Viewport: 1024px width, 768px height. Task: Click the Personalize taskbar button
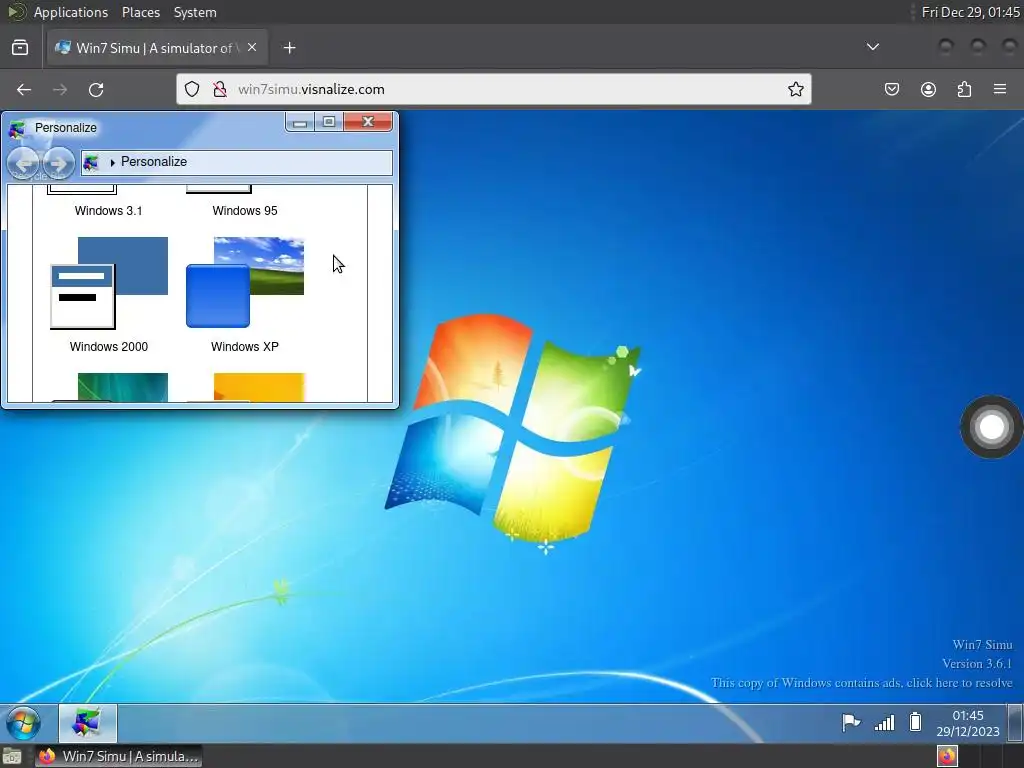(x=88, y=723)
